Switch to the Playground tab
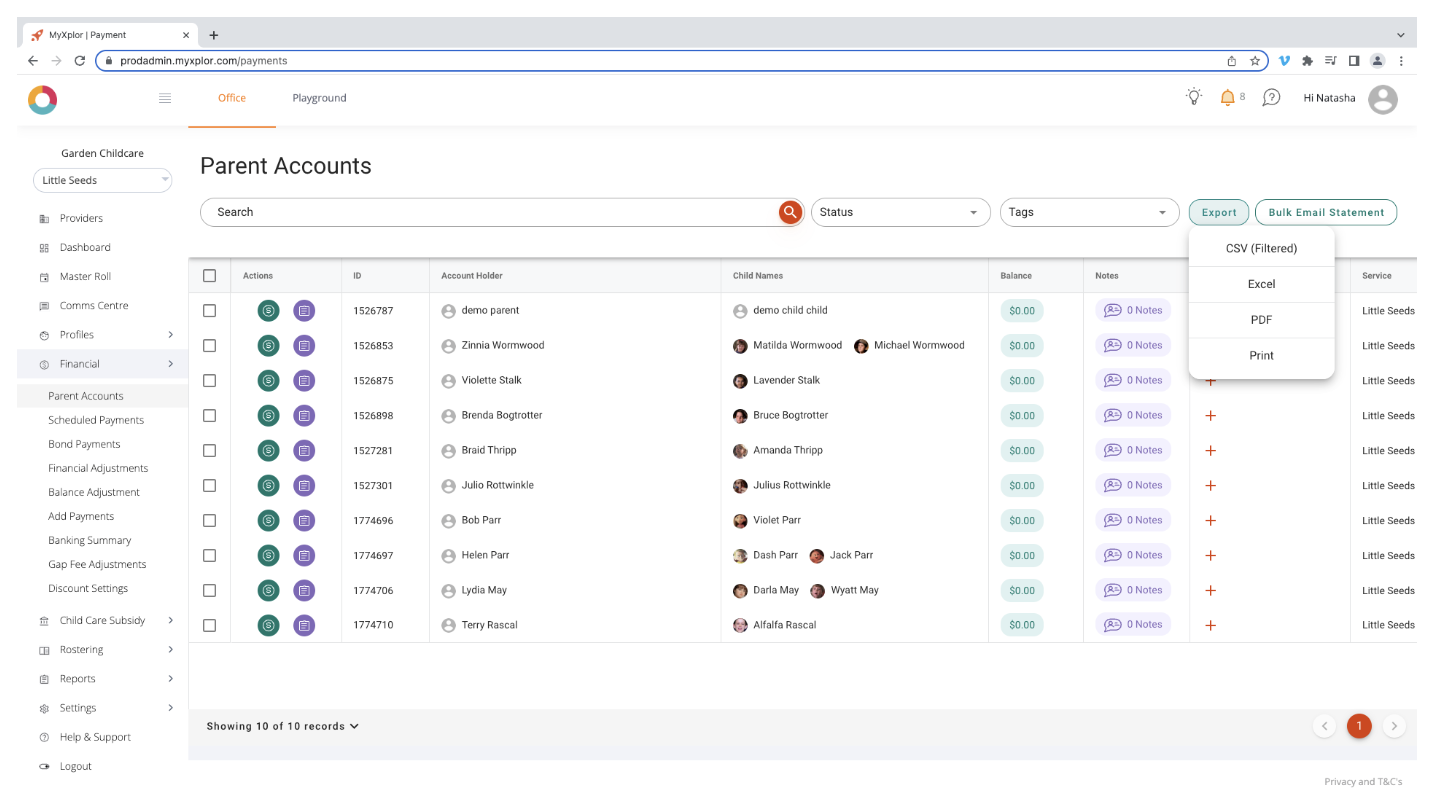The width and height of the screenshot is (1440, 808). [319, 98]
